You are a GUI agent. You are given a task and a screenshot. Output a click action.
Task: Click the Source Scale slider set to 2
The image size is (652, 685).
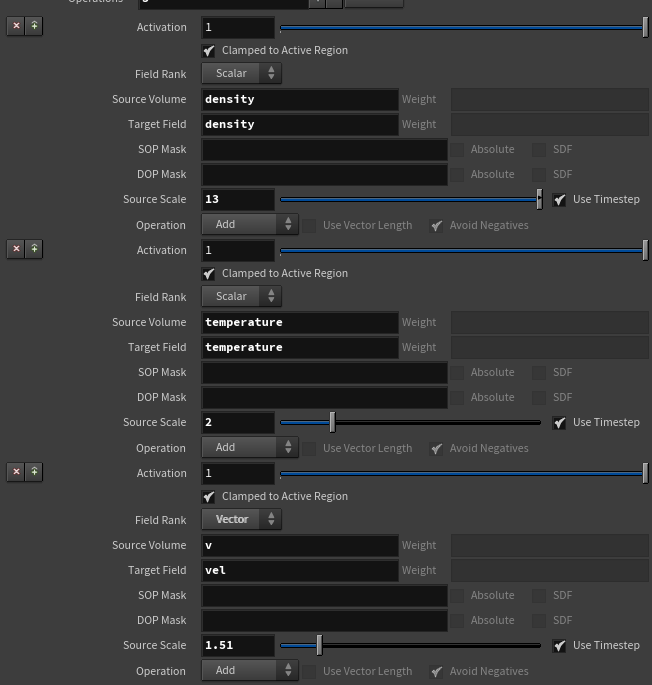coord(411,422)
